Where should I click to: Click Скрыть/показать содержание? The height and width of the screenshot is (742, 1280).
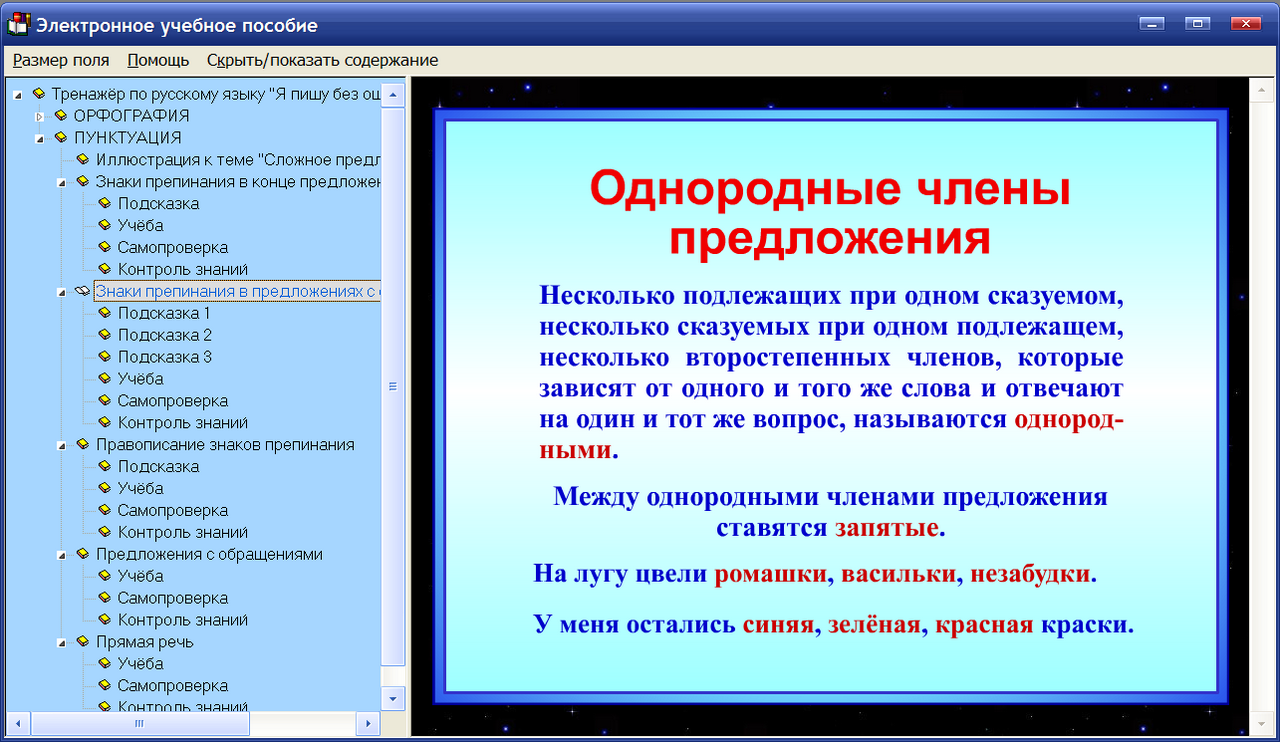click(x=321, y=60)
